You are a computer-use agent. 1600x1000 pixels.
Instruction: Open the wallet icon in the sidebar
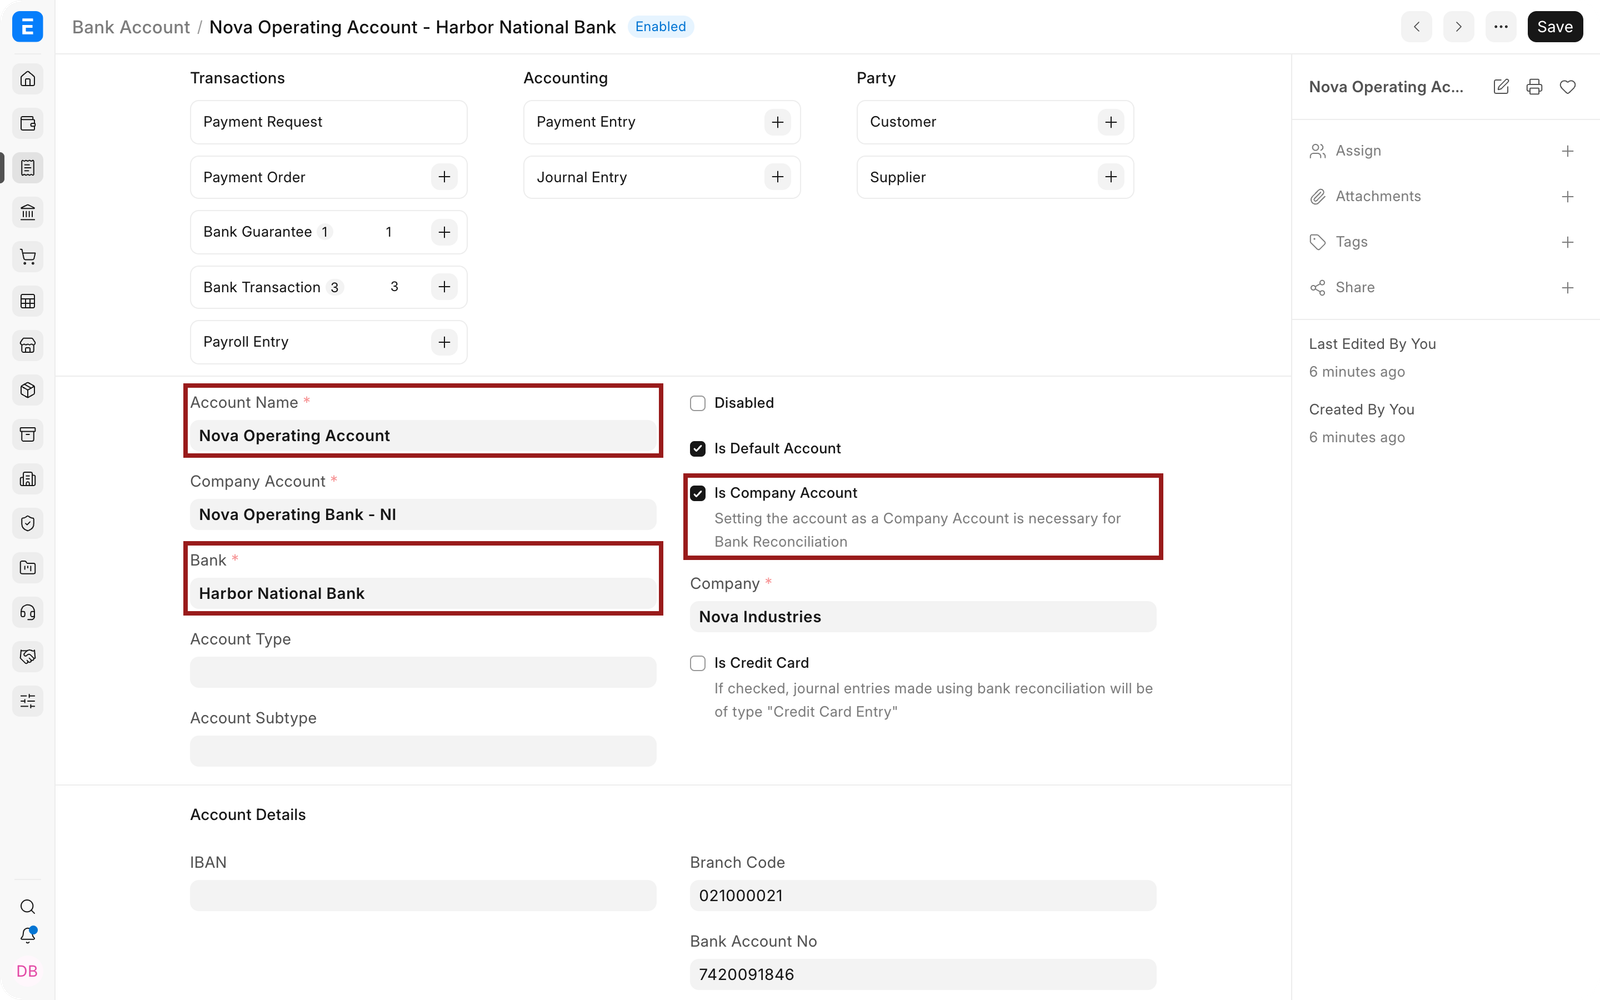pos(28,123)
